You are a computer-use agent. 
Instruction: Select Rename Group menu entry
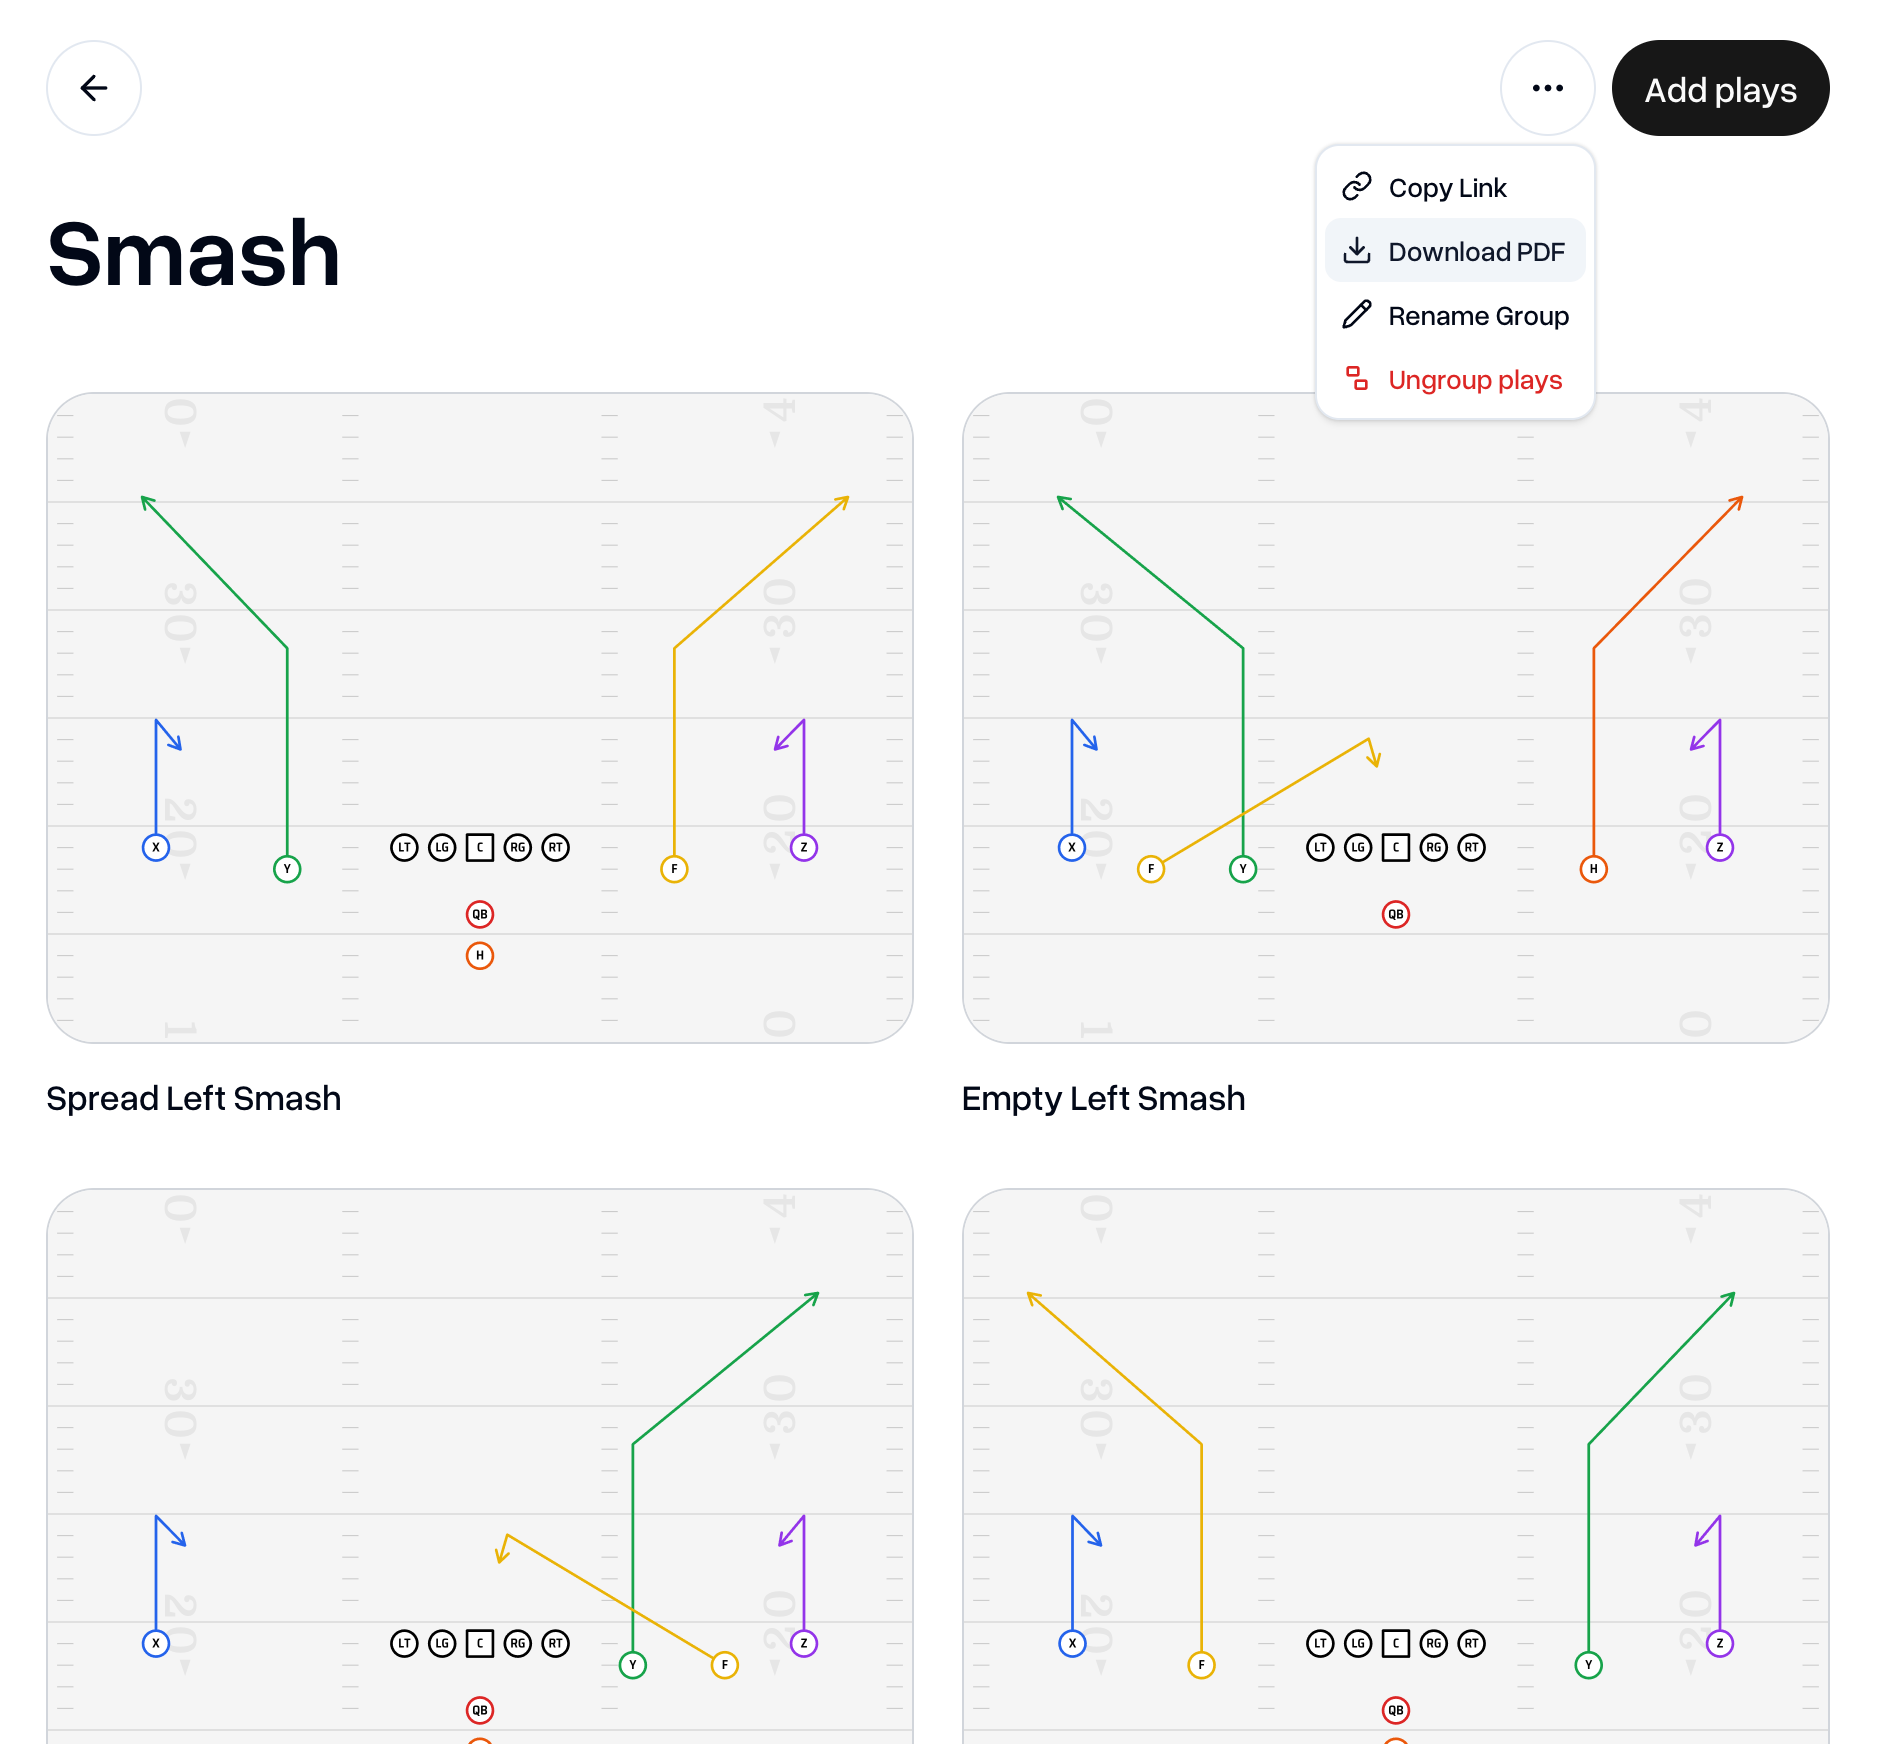(1455, 315)
